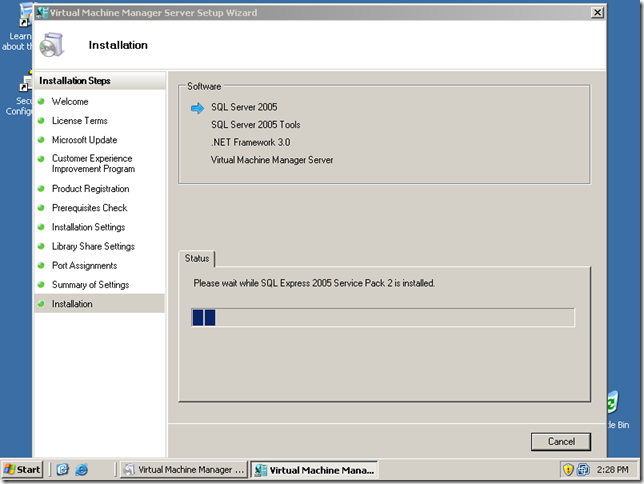Image resolution: width=644 pixels, height=484 pixels.
Task: Click green dot beside Microsoft Update
Action: 41,140
